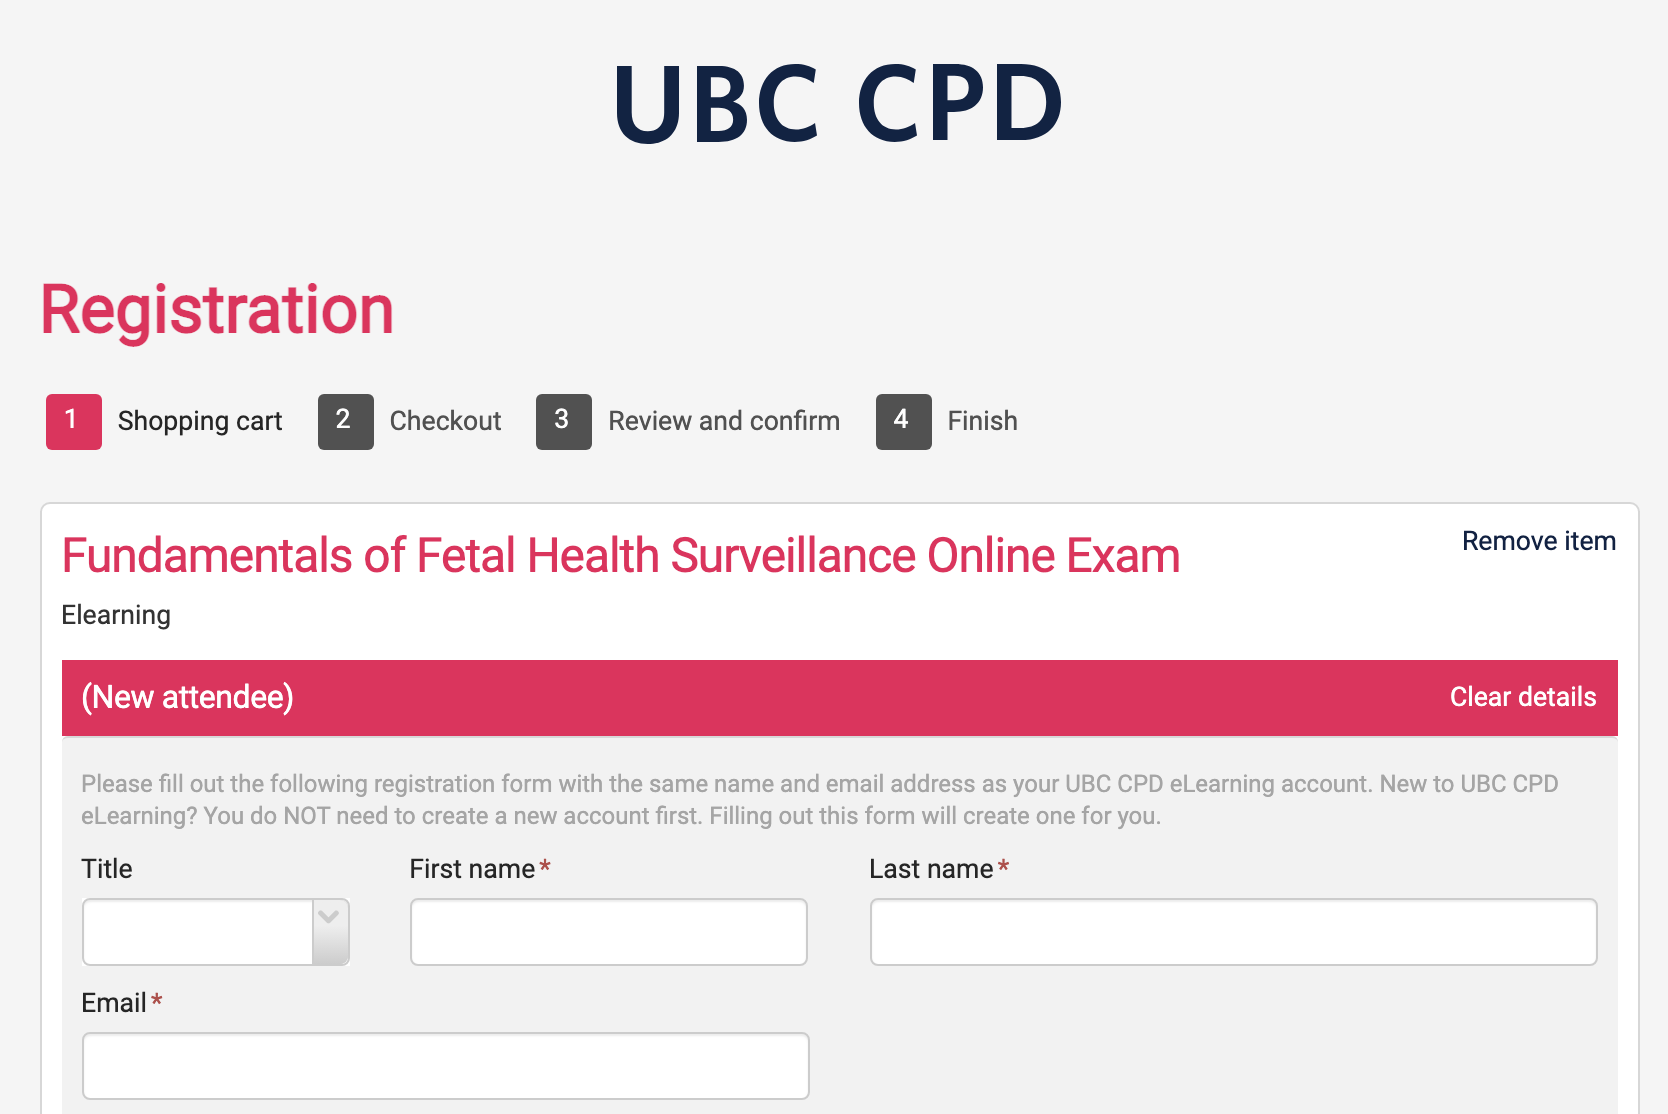This screenshot has width=1668, height=1114.
Task: Click the Registration page heading
Action: tap(217, 310)
